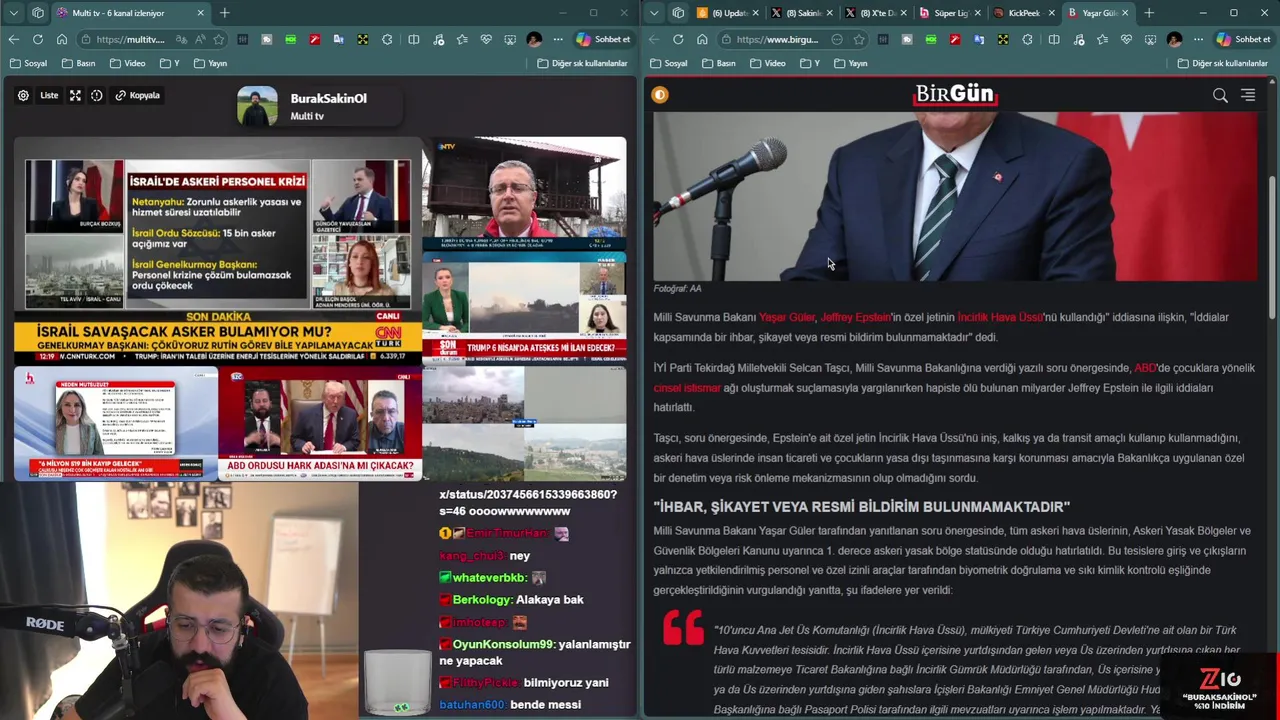Expand Diğer sık kullanılanlar in left window
This screenshot has width=1280, height=720.
[x=582, y=63]
